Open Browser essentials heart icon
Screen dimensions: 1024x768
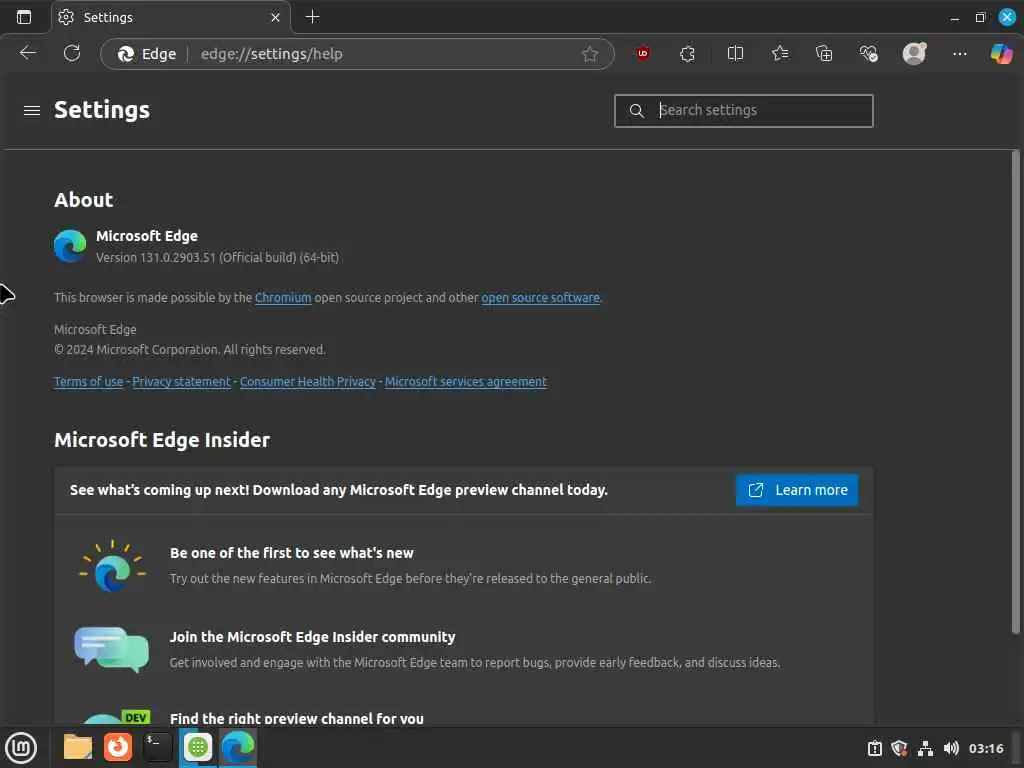869,54
